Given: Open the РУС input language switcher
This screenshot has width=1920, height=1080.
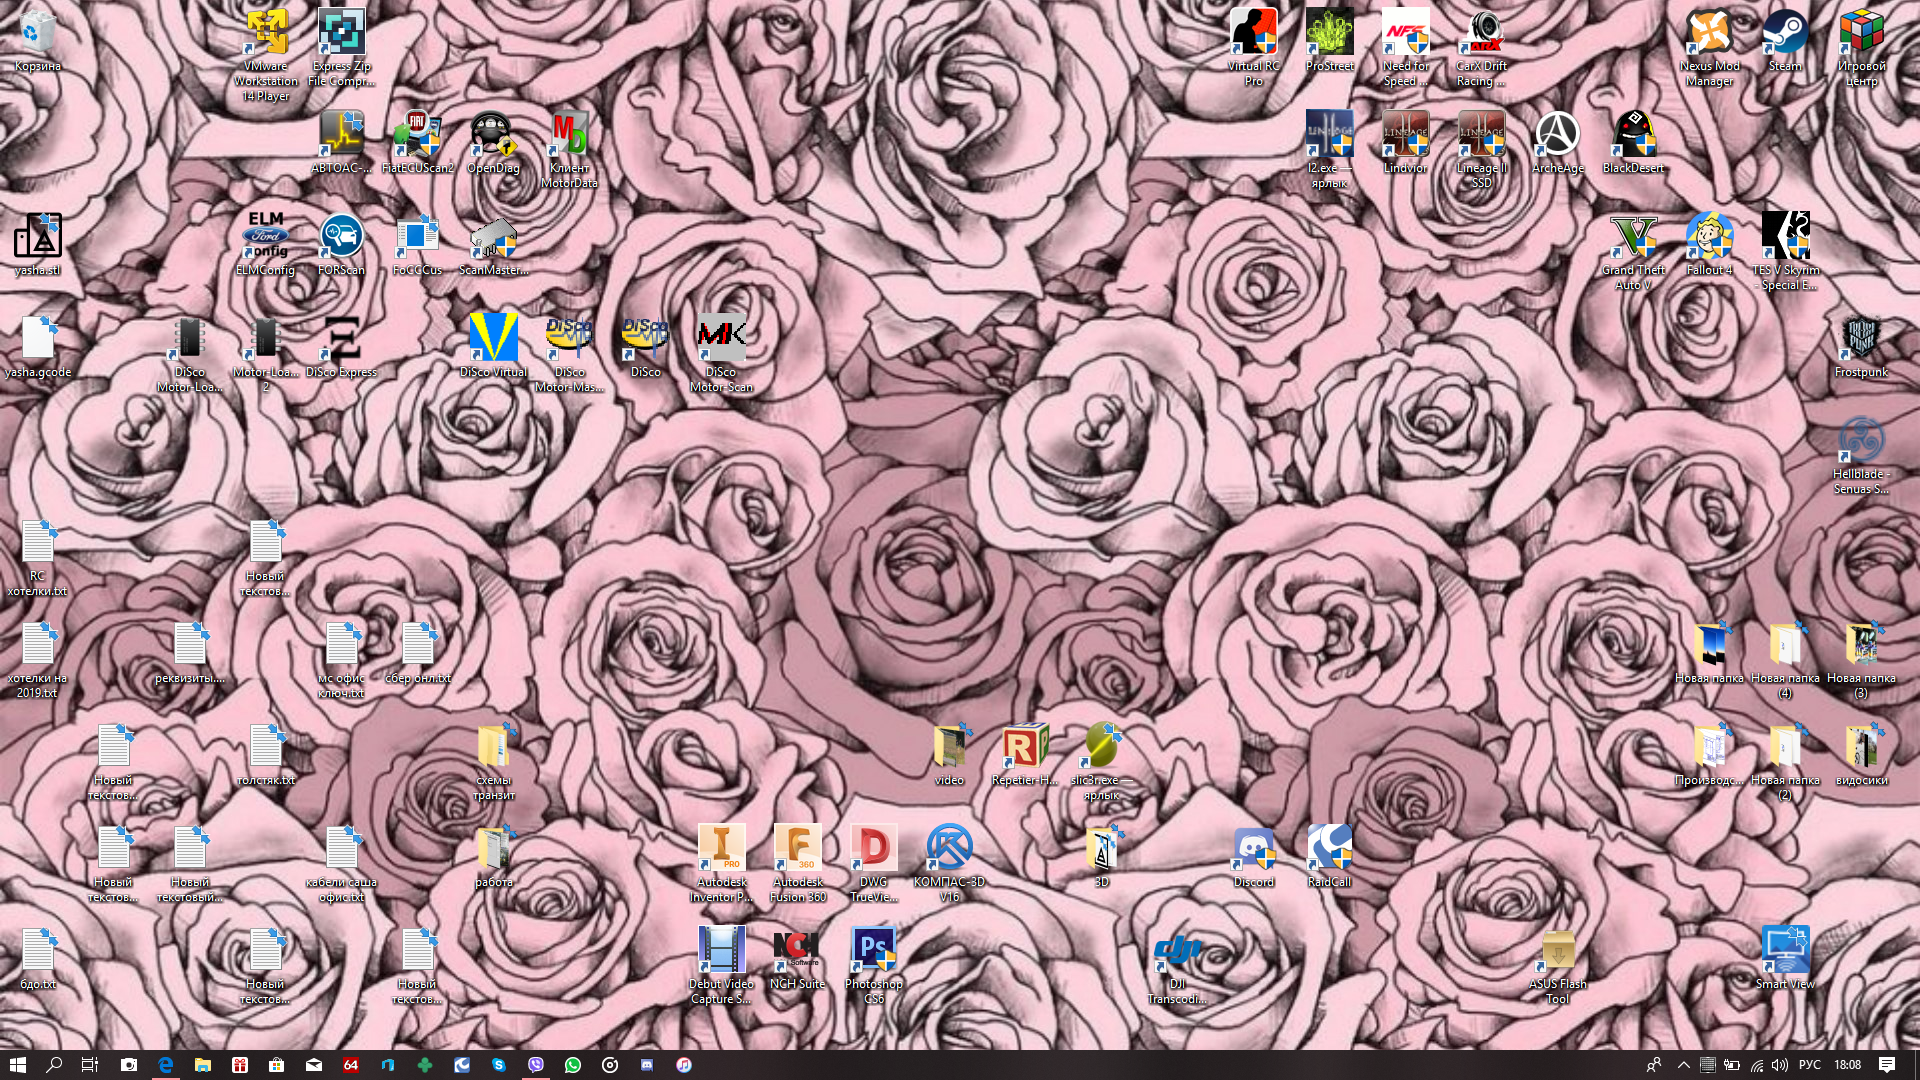Looking at the screenshot, I should coord(1809,1065).
